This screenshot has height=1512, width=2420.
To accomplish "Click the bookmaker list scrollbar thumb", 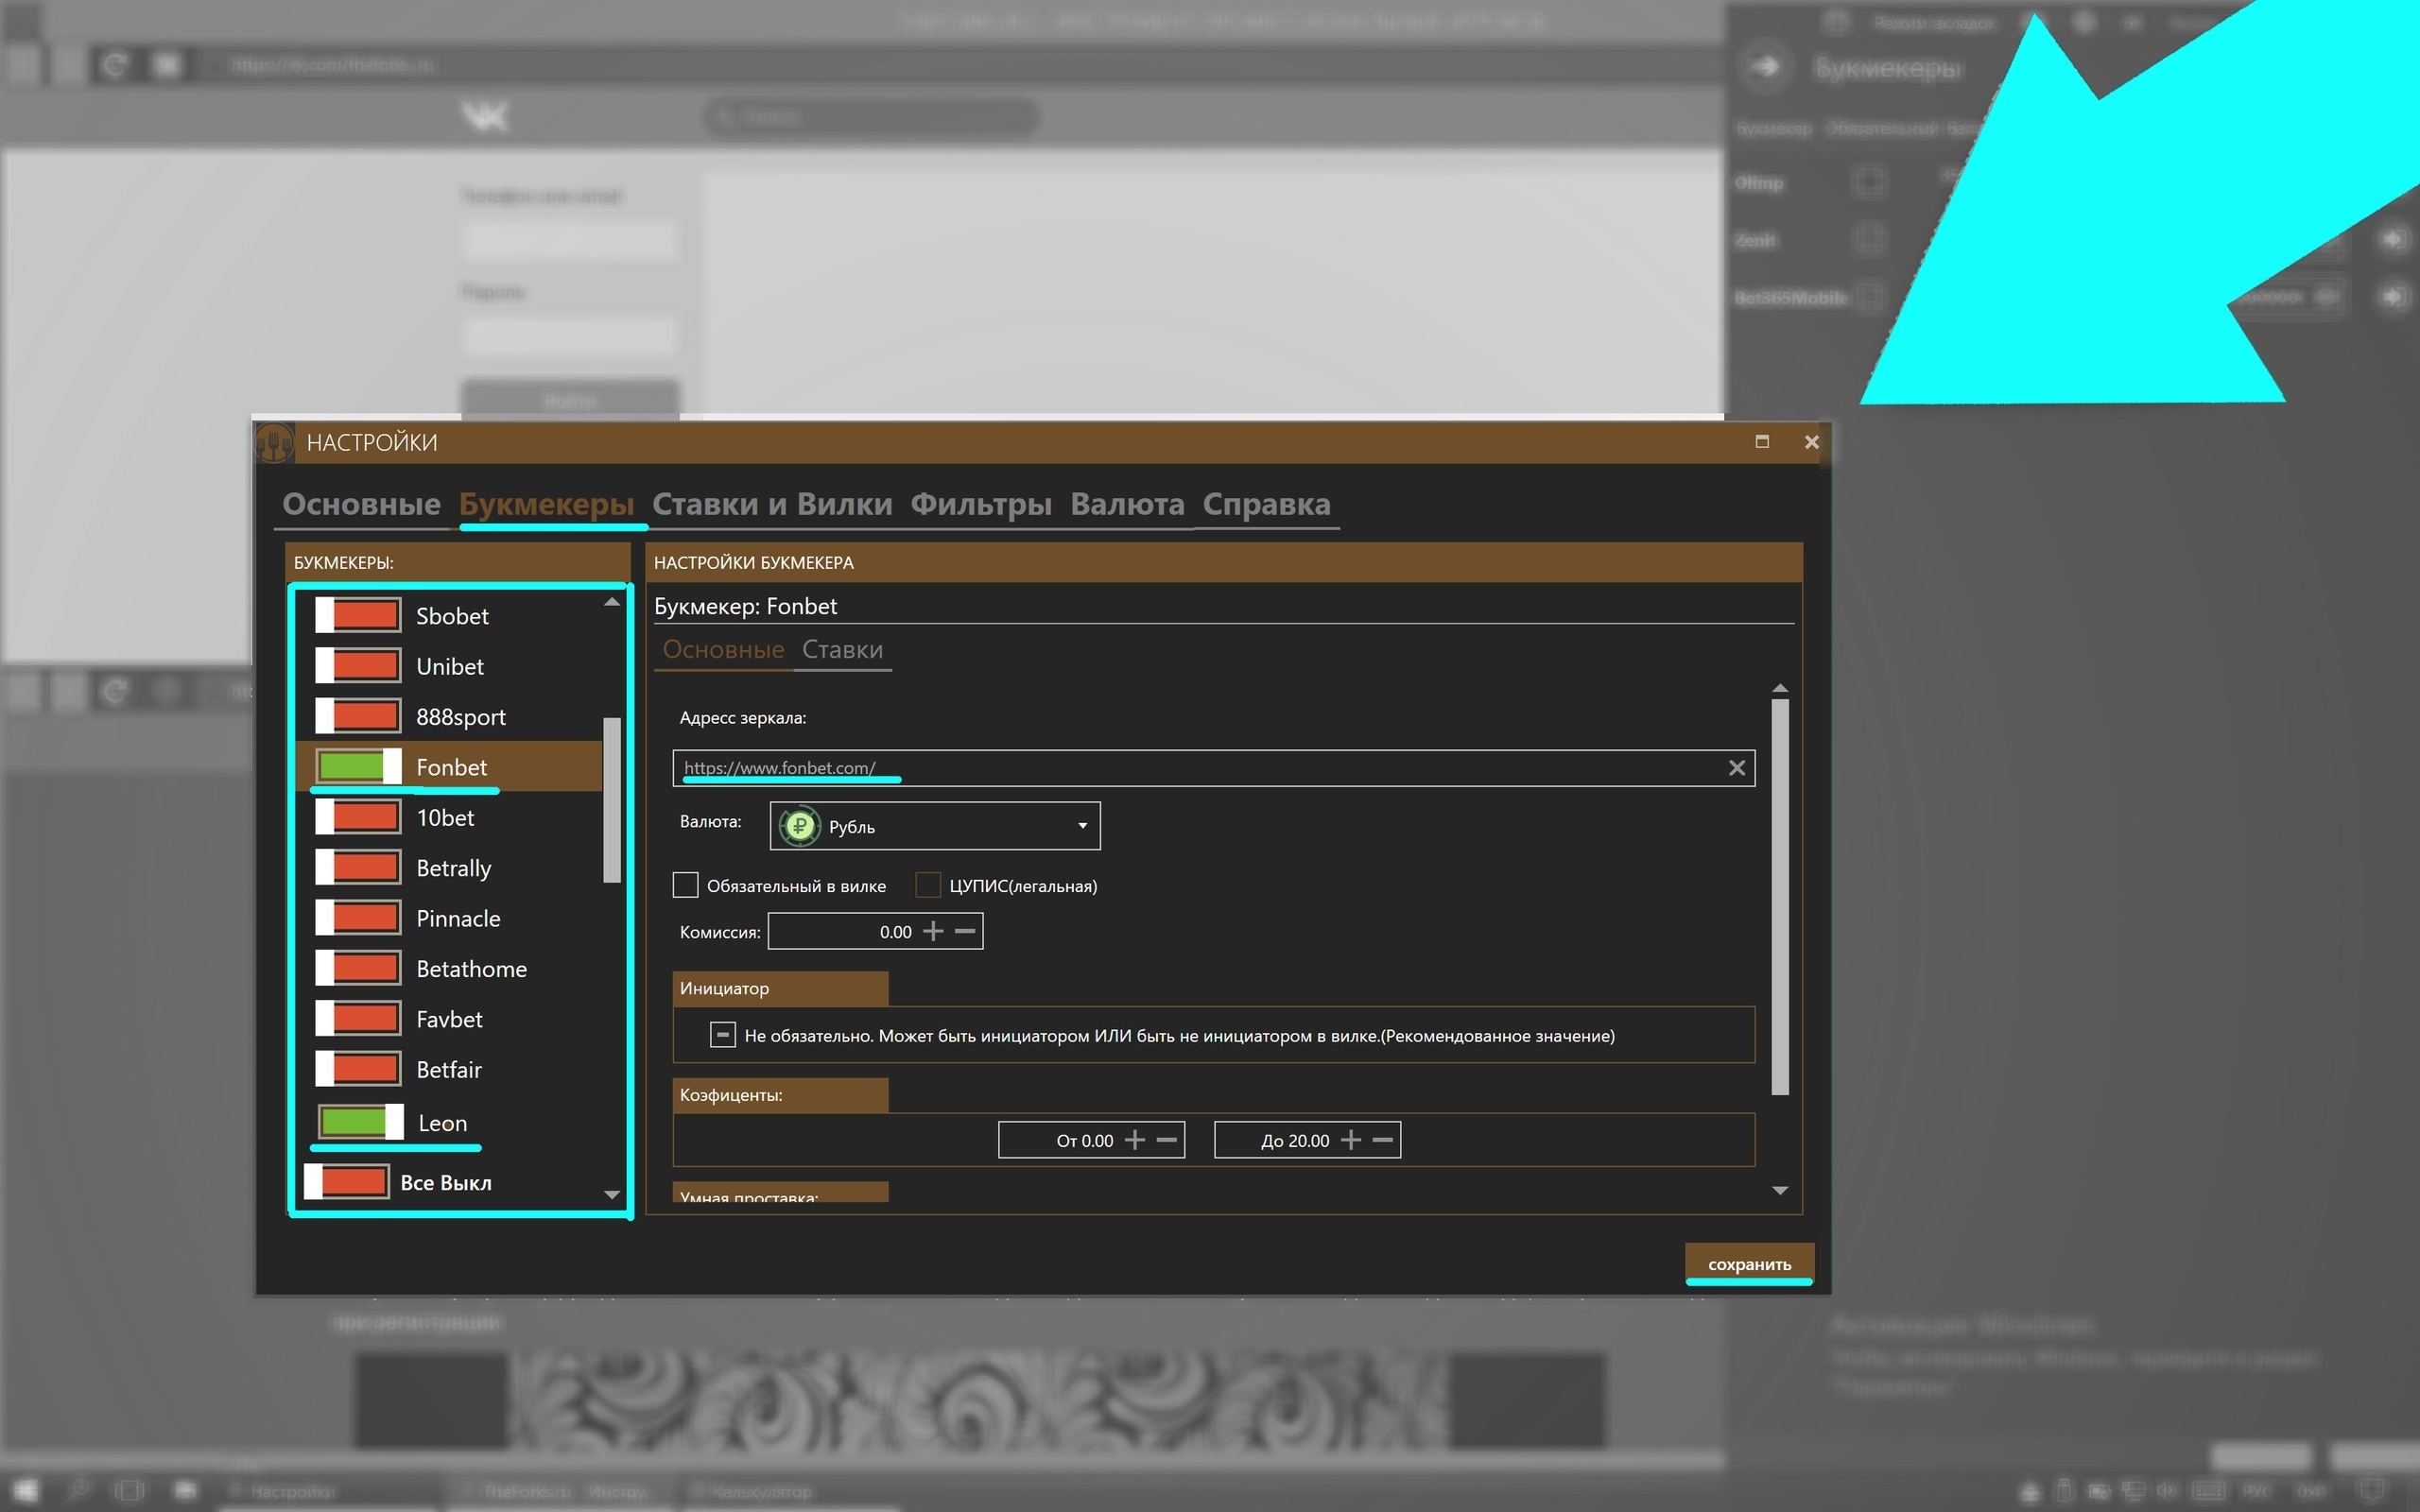I will (x=612, y=800).
